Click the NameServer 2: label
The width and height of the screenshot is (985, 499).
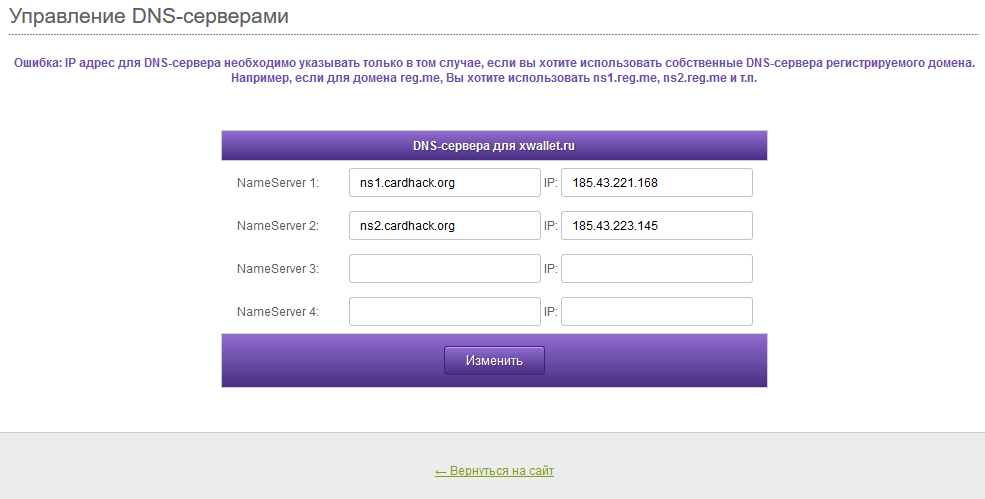[x=278, y=226]
